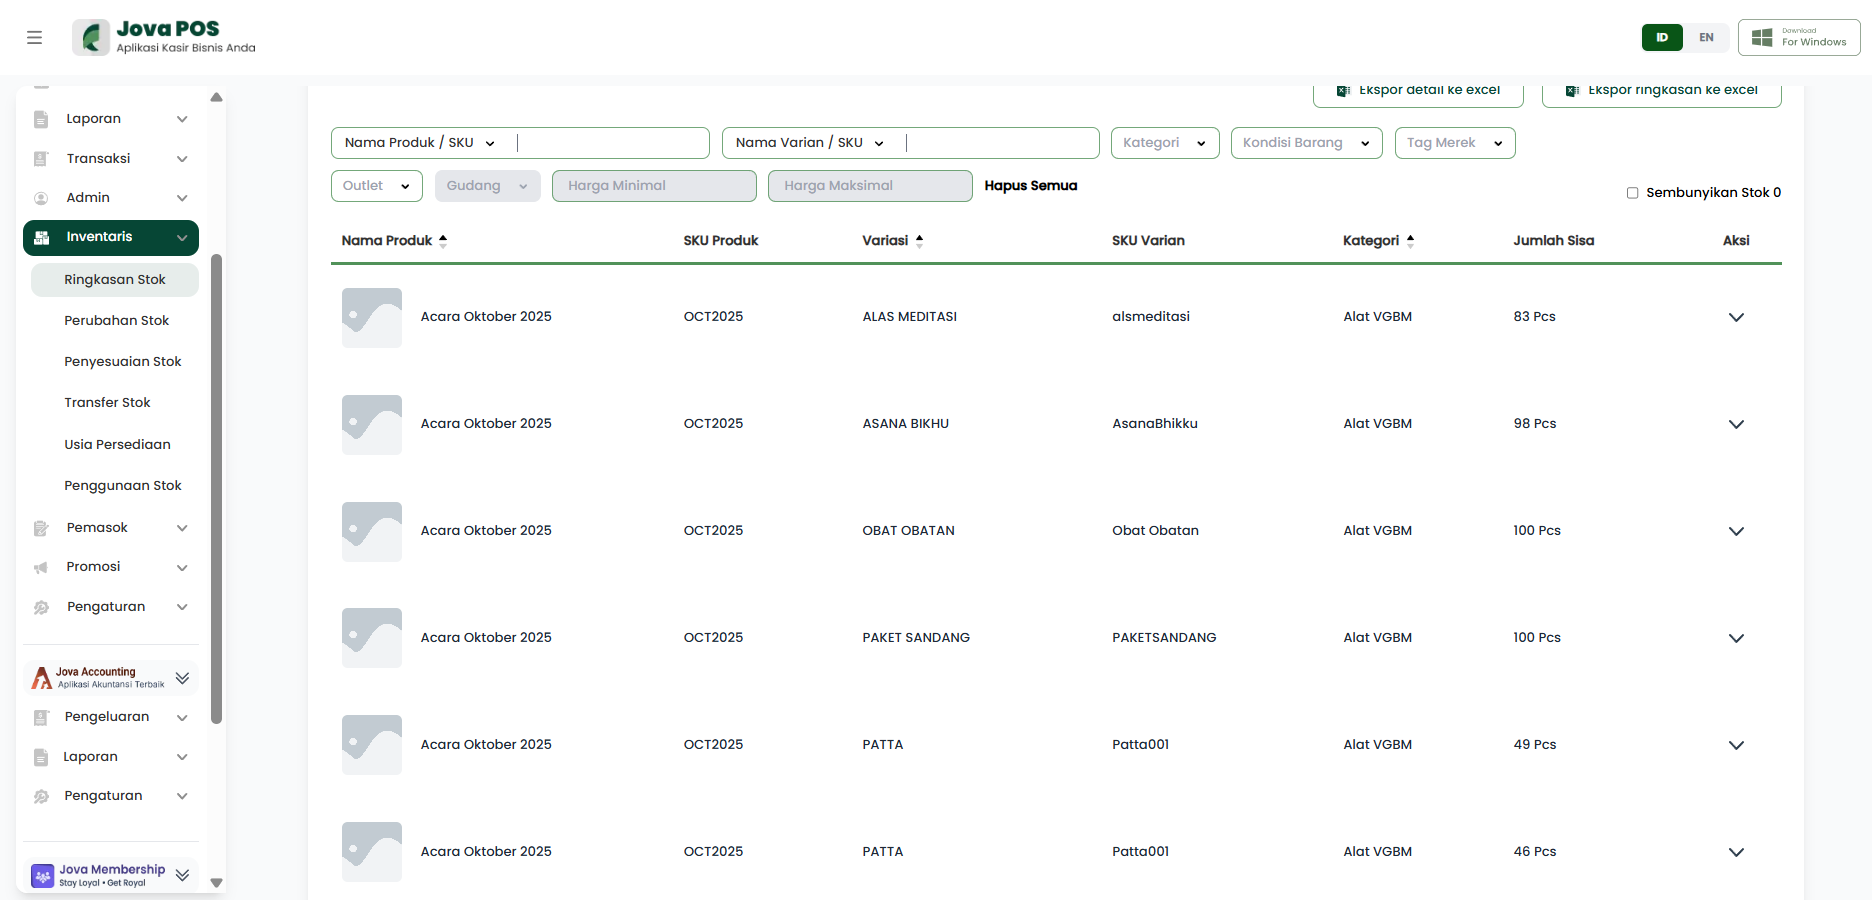Open the Kategori filter dropdown
The height and width of the screenshot is (900, 1872).
click(x=1165, y=143)
